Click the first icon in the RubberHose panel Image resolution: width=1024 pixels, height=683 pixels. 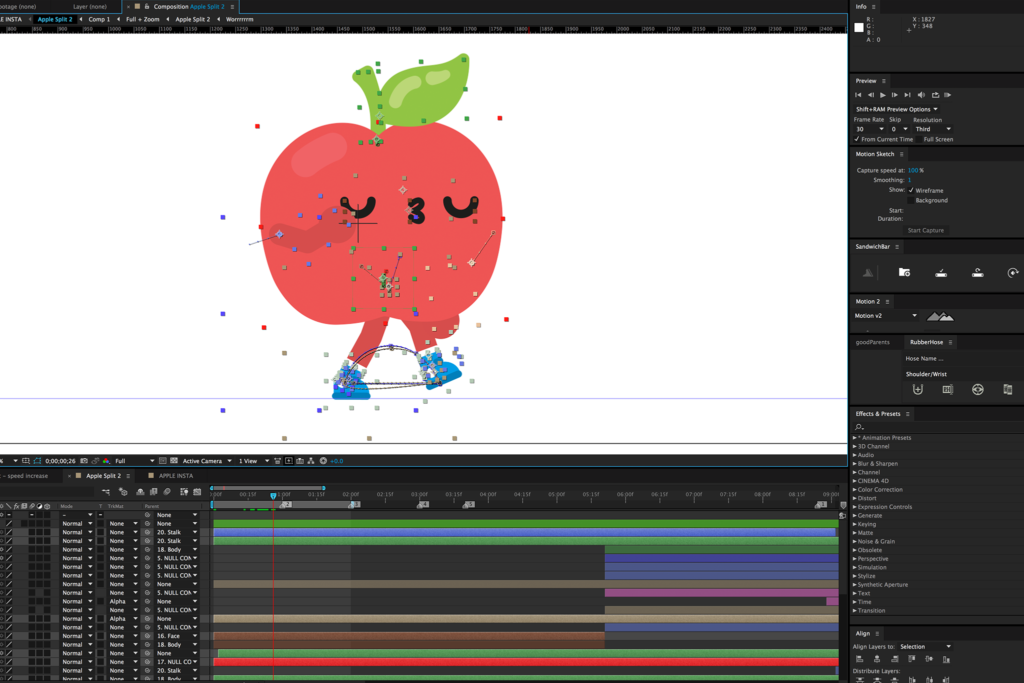pyautogui.click(x=918, y=389)
